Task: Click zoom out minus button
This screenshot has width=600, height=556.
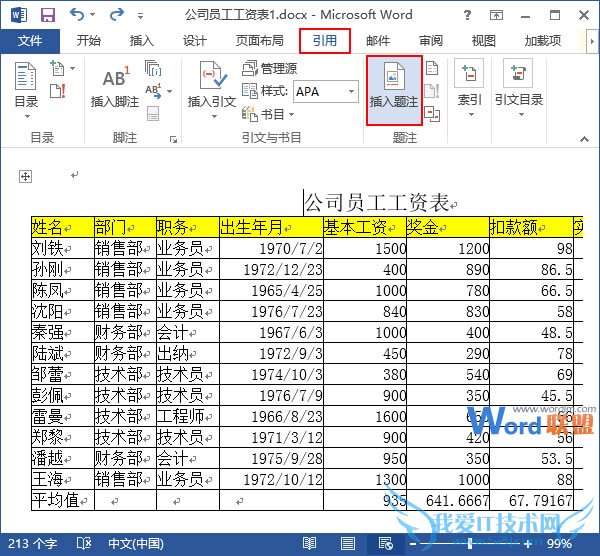Action: tap(412, 544)
